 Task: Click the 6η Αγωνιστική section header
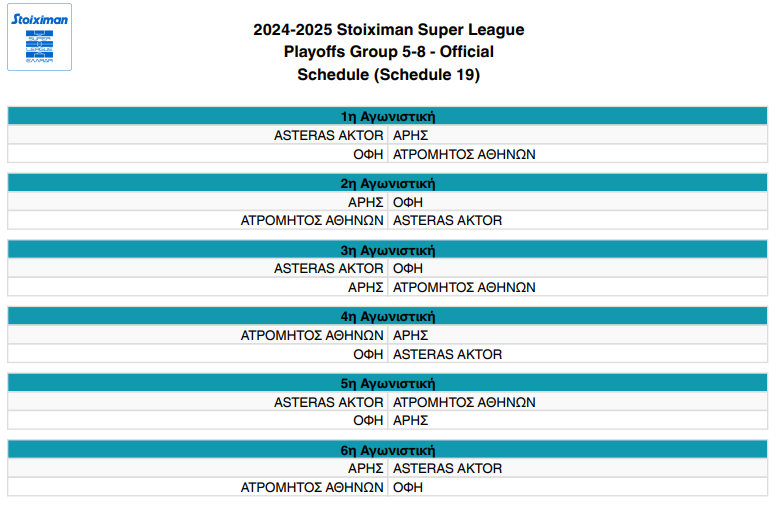tap(388, 450)
